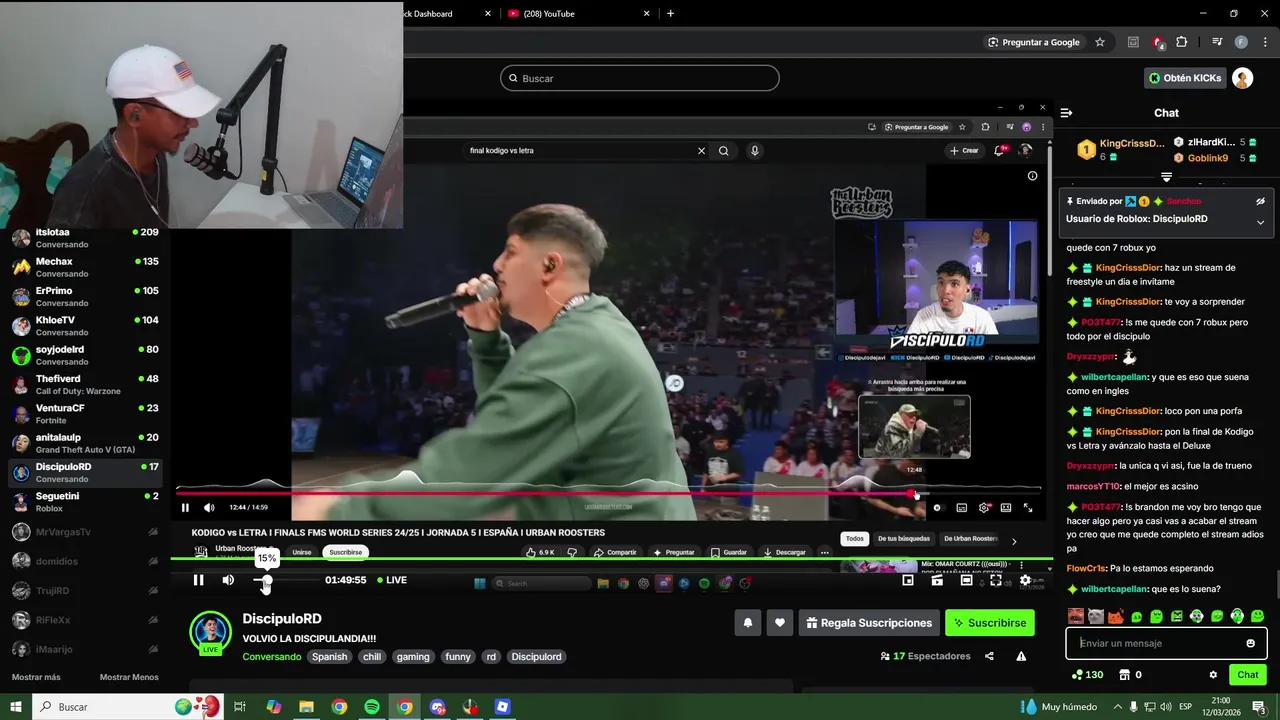Open chat settings gear
This screenshot has width=1280, height=720.
click(x=1213, y=675)
